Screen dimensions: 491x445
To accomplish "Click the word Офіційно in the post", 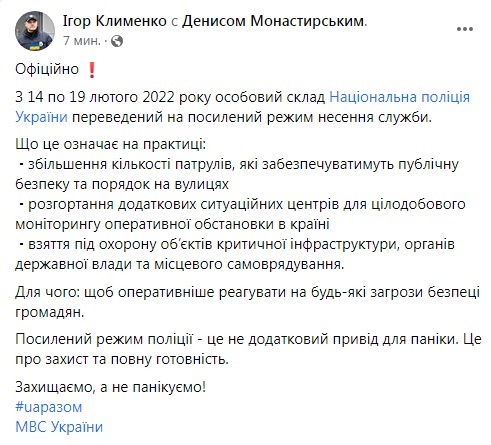I will pos(47,69).
